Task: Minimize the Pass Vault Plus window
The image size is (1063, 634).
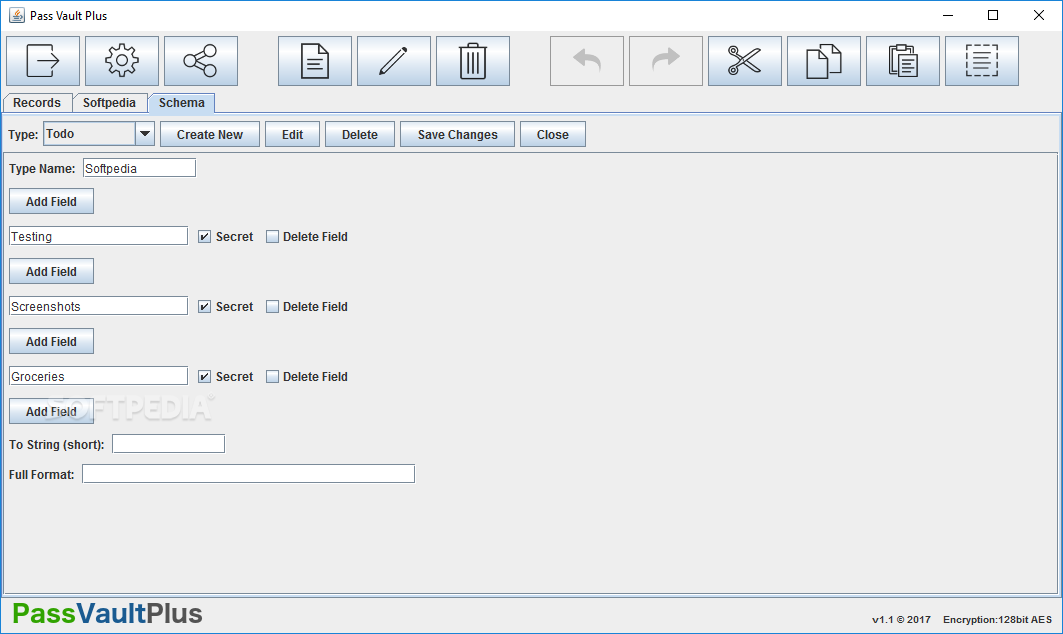Action: click(x=948, y=15)
